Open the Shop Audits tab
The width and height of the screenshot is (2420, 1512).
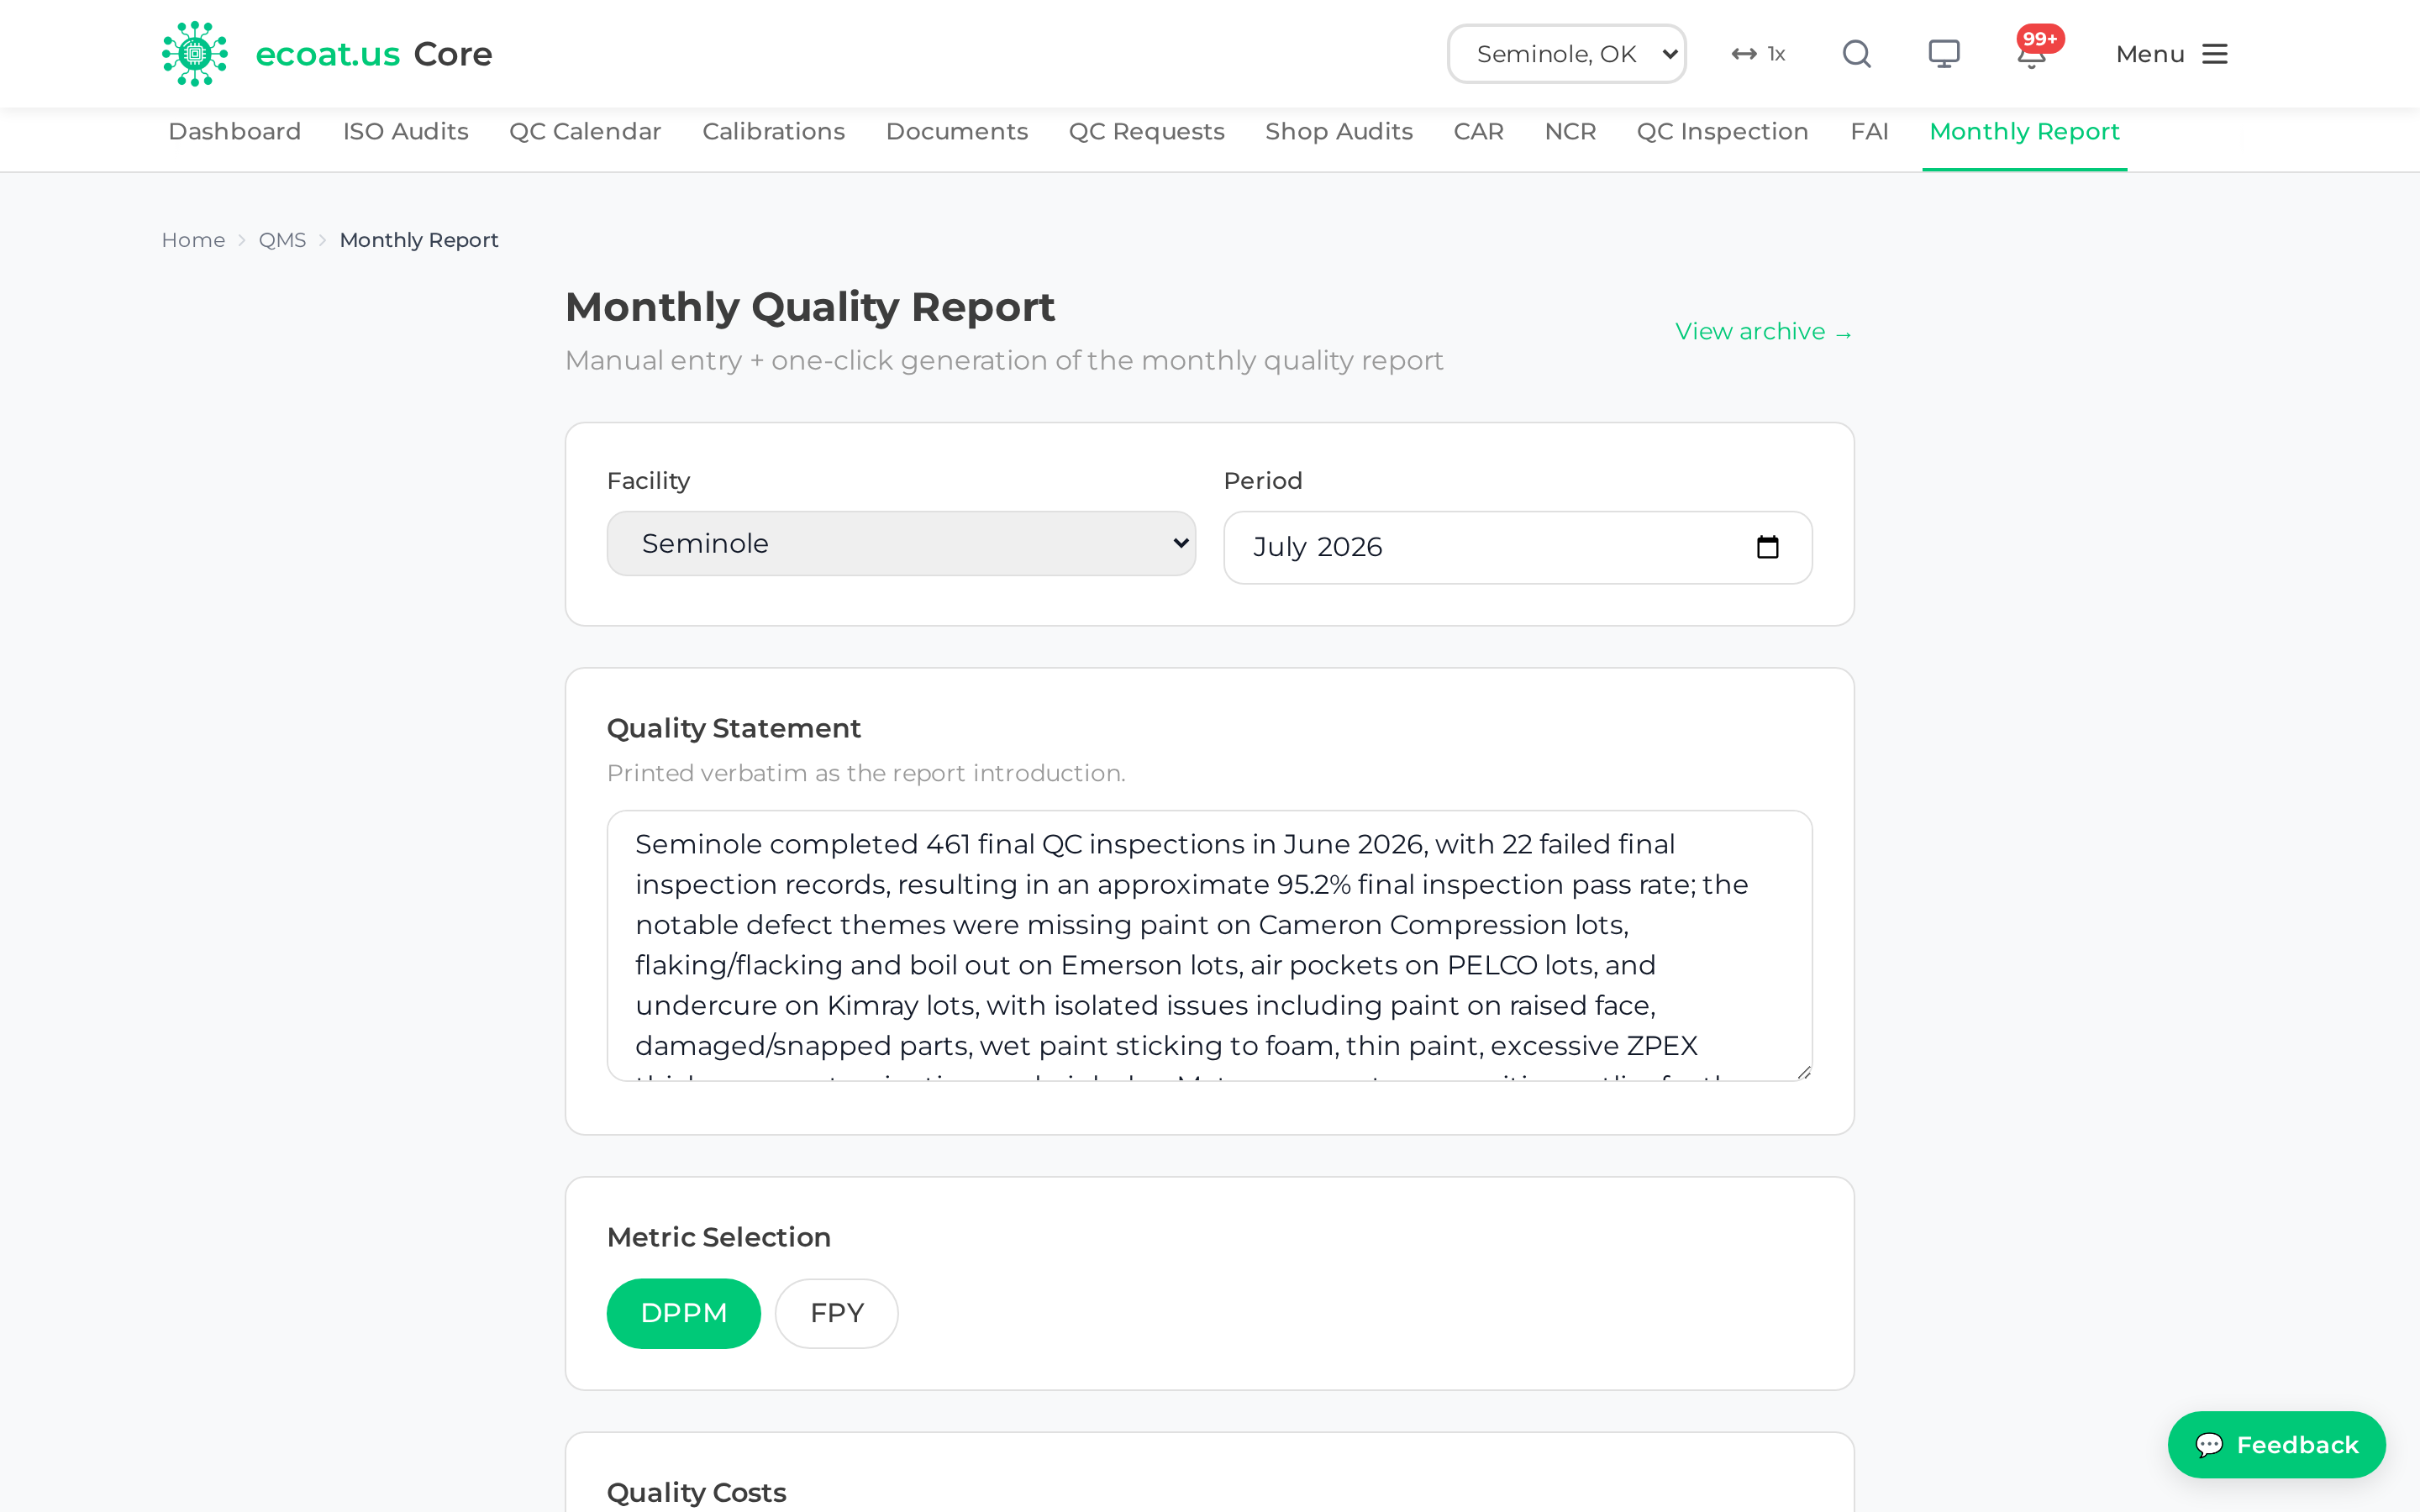coord(1338,132)
